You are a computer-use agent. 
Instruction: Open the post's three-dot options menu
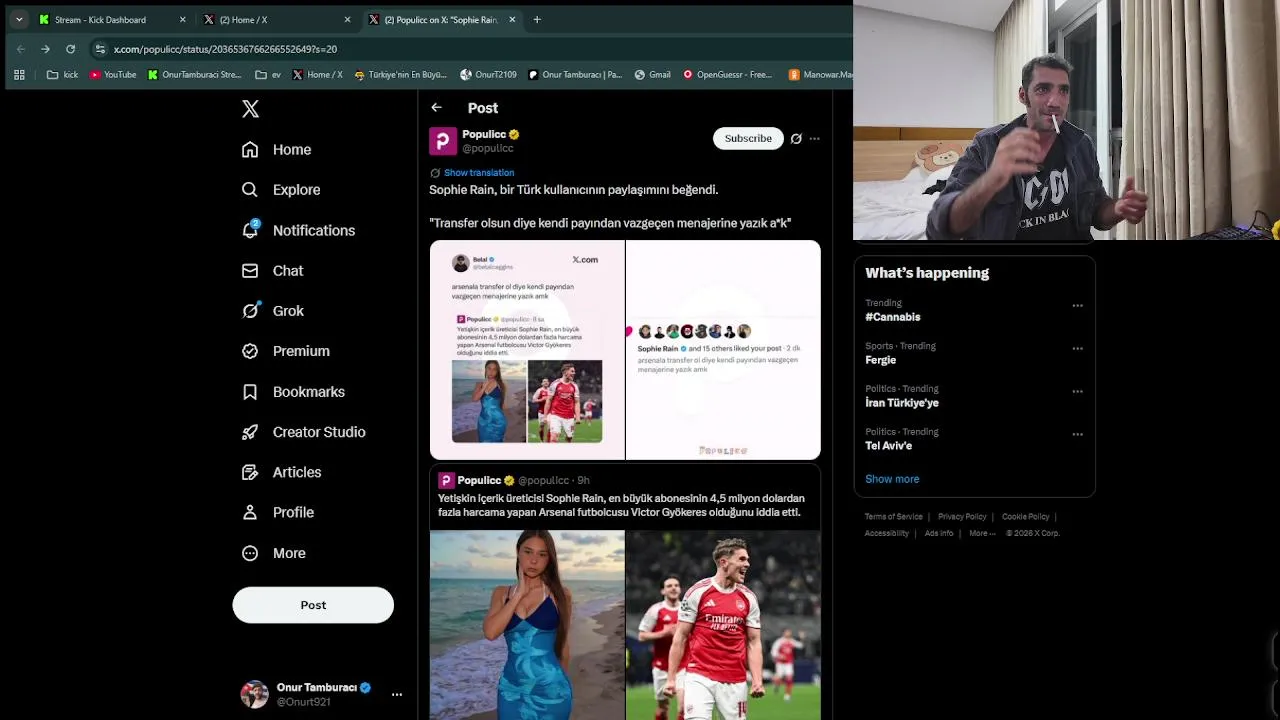pos(815,139)
